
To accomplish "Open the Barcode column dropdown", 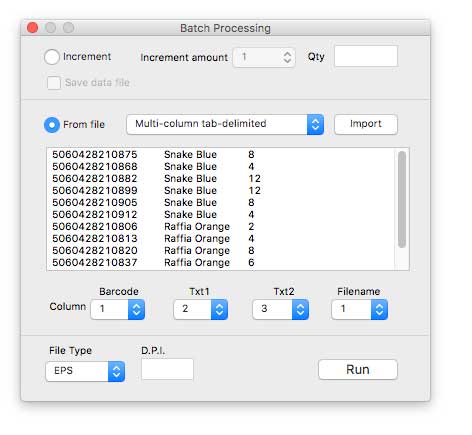I will (117, 309).
